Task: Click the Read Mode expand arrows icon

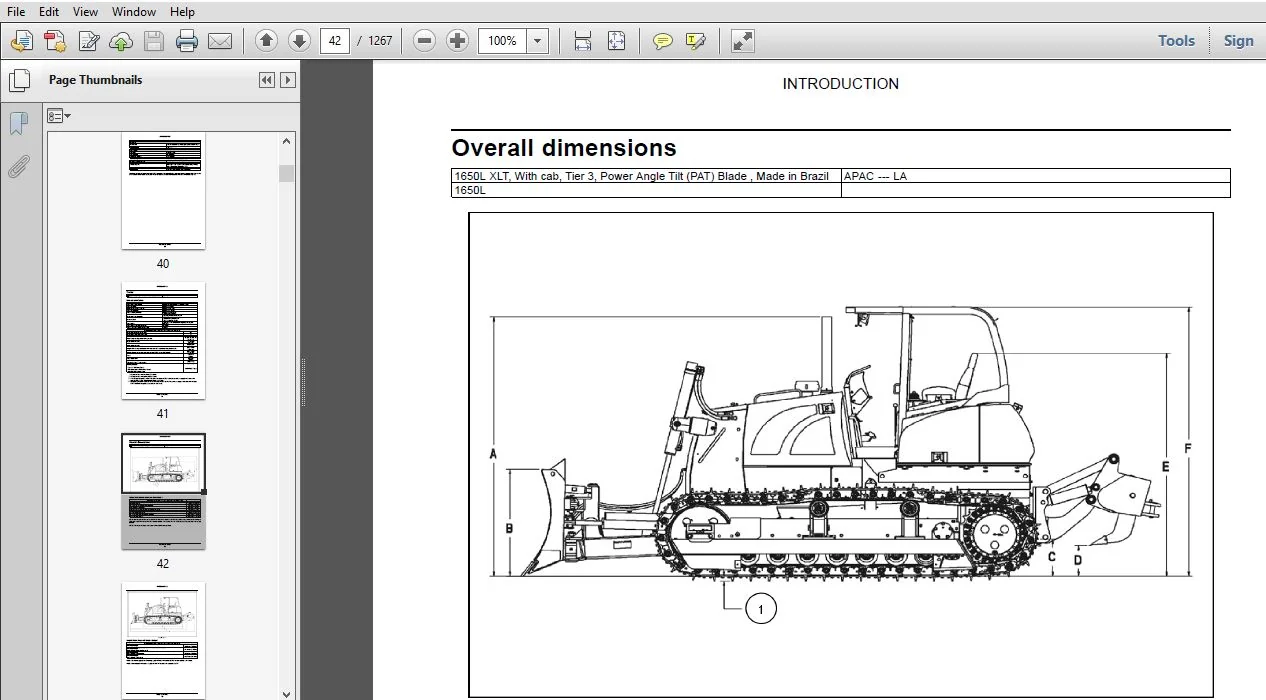Action: pyautogui.click(x=743, y=41)
